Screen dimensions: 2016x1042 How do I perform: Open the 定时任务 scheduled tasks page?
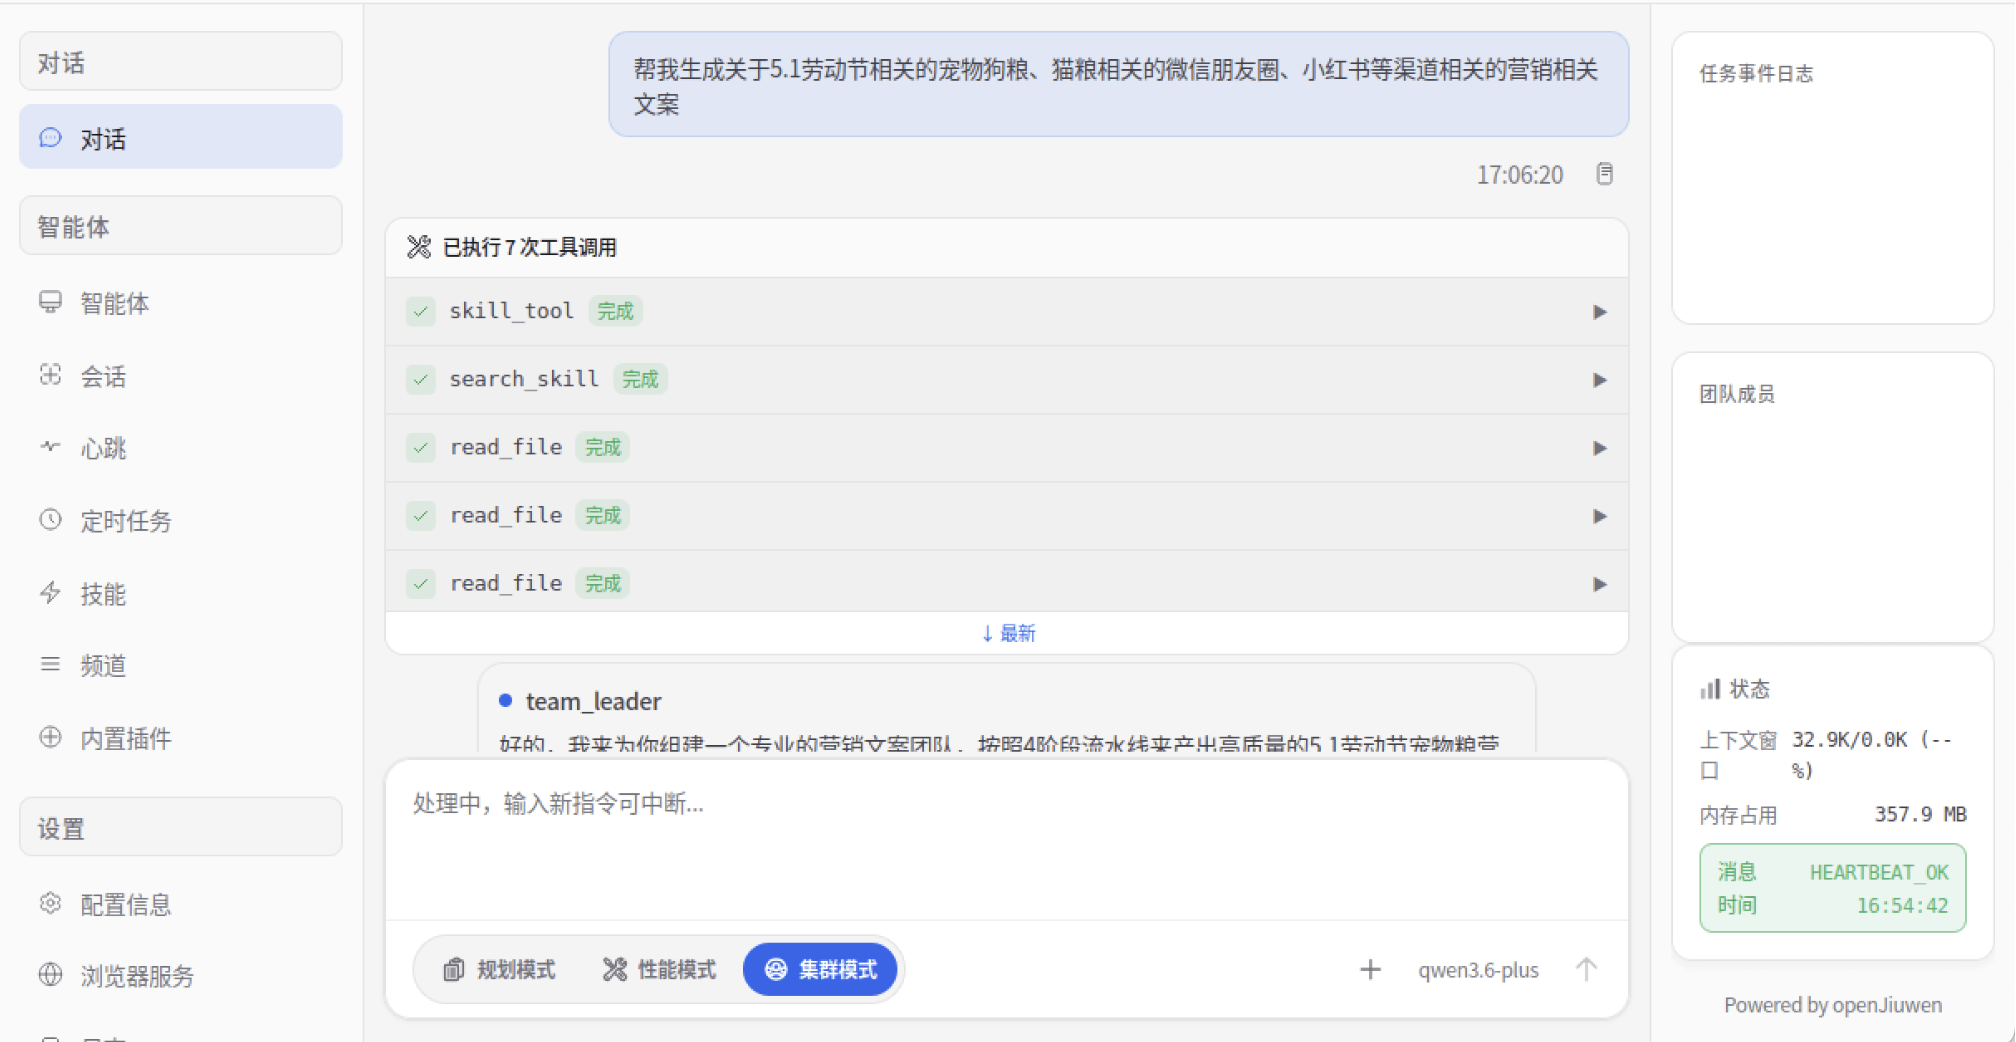coord(181,521)
